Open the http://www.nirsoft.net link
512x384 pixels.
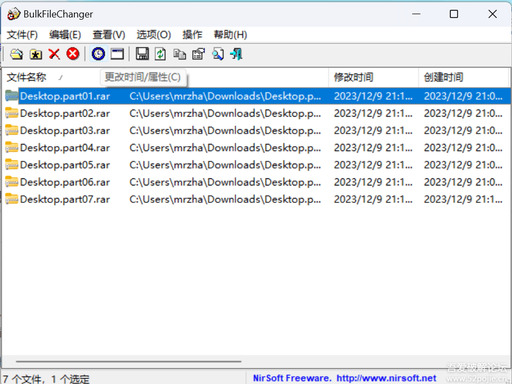point(386,378)
